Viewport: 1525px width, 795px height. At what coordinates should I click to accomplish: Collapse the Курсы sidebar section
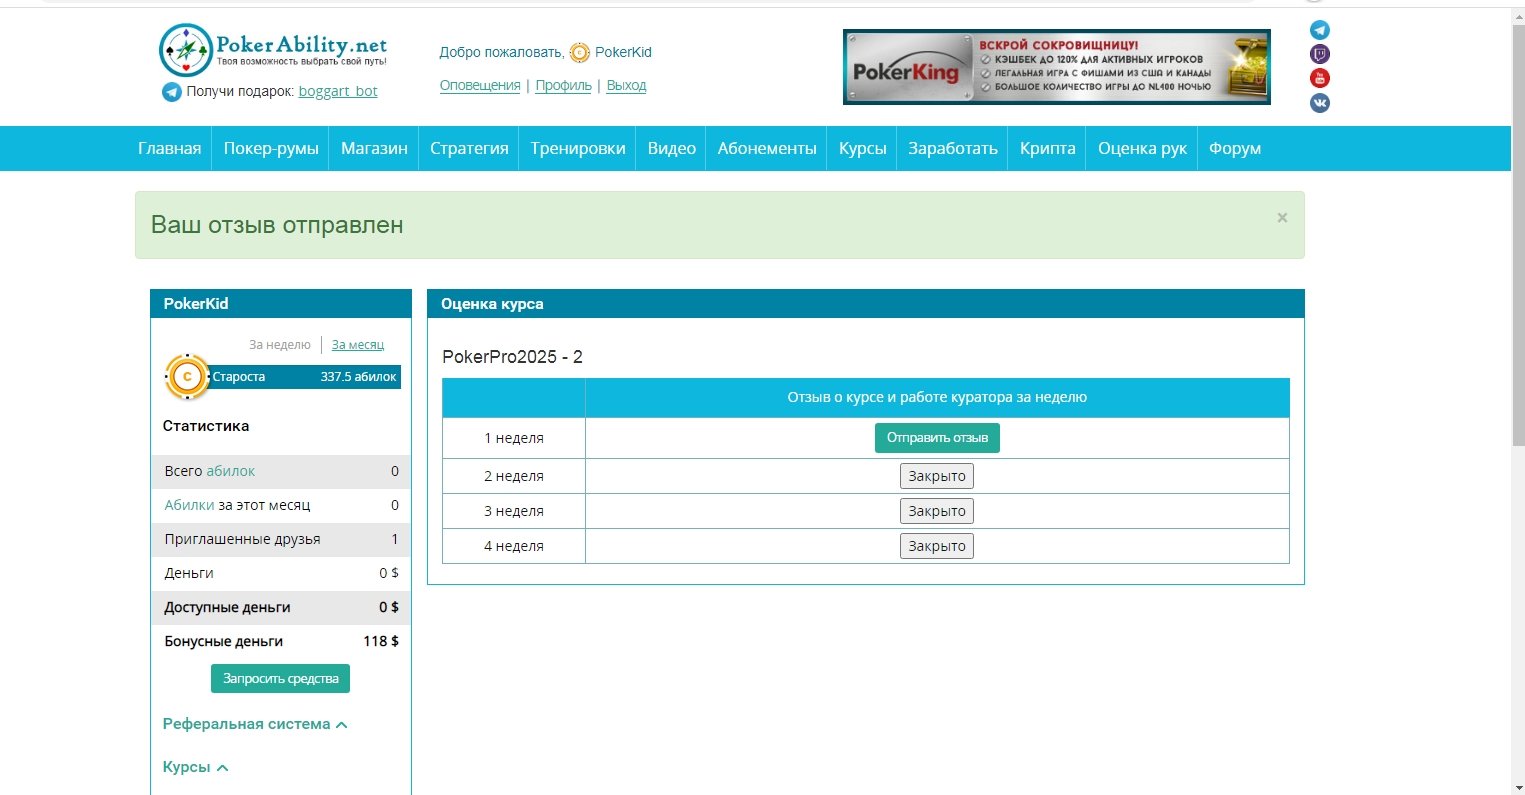pyautogui.click(x=196, y=767)
